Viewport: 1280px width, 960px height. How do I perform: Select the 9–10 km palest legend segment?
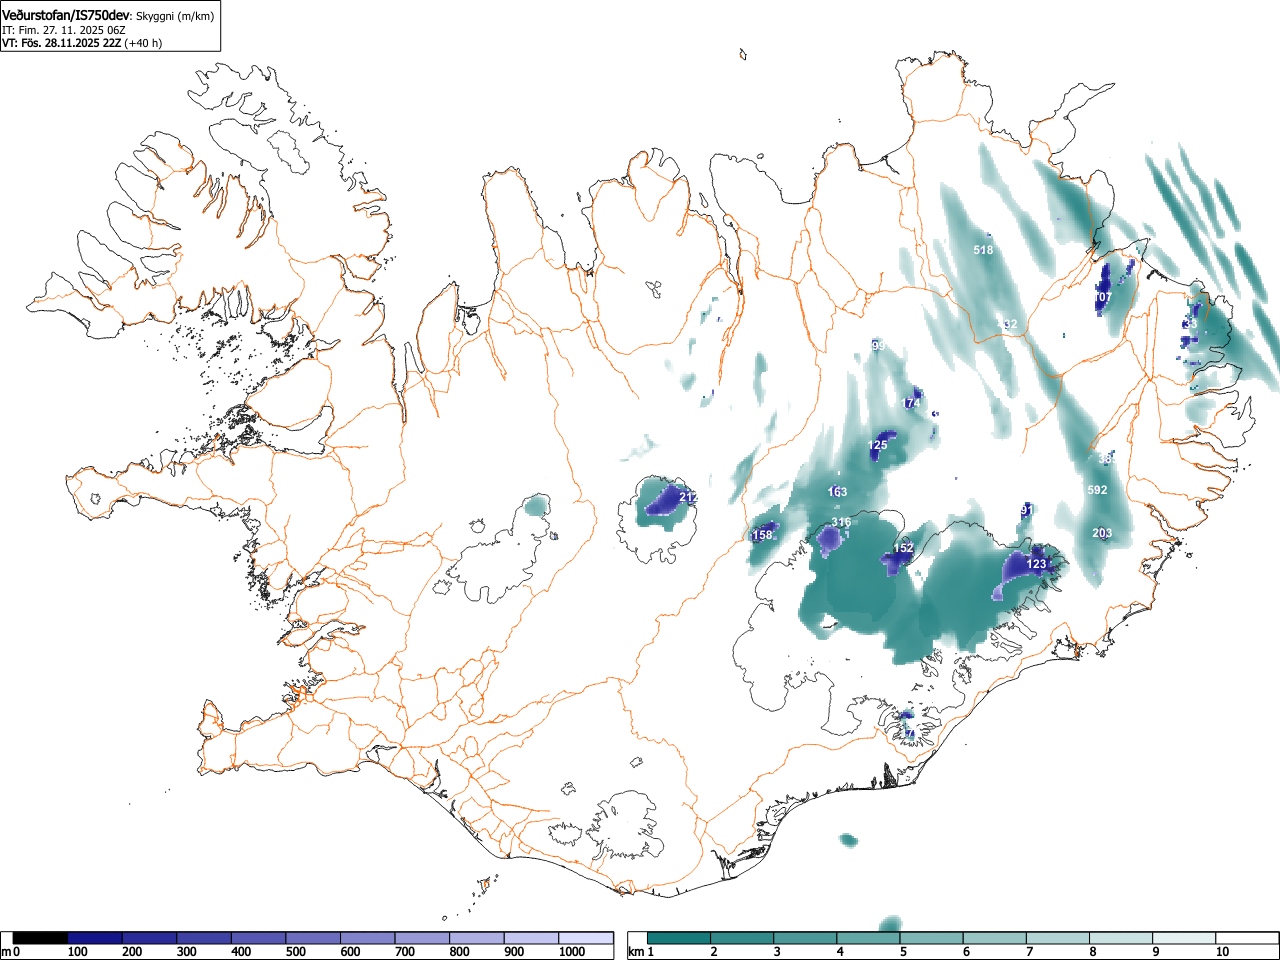(x=1183, y=938)
